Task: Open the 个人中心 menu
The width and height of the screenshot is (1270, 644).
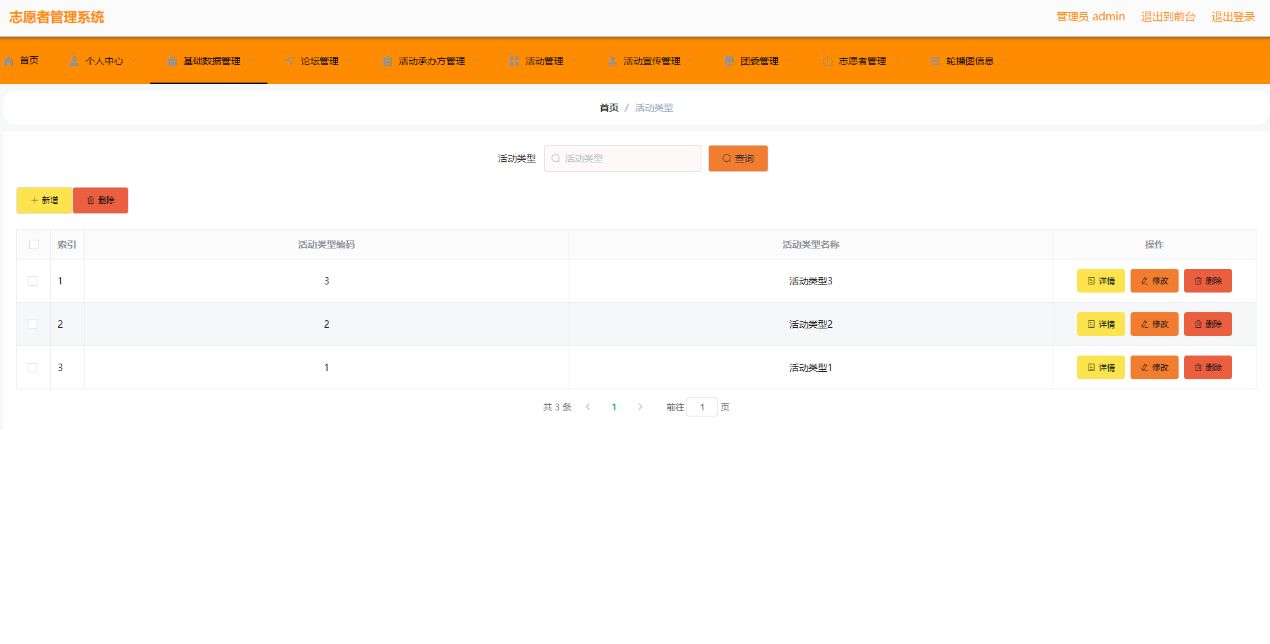Action: (x=100, y=61)
